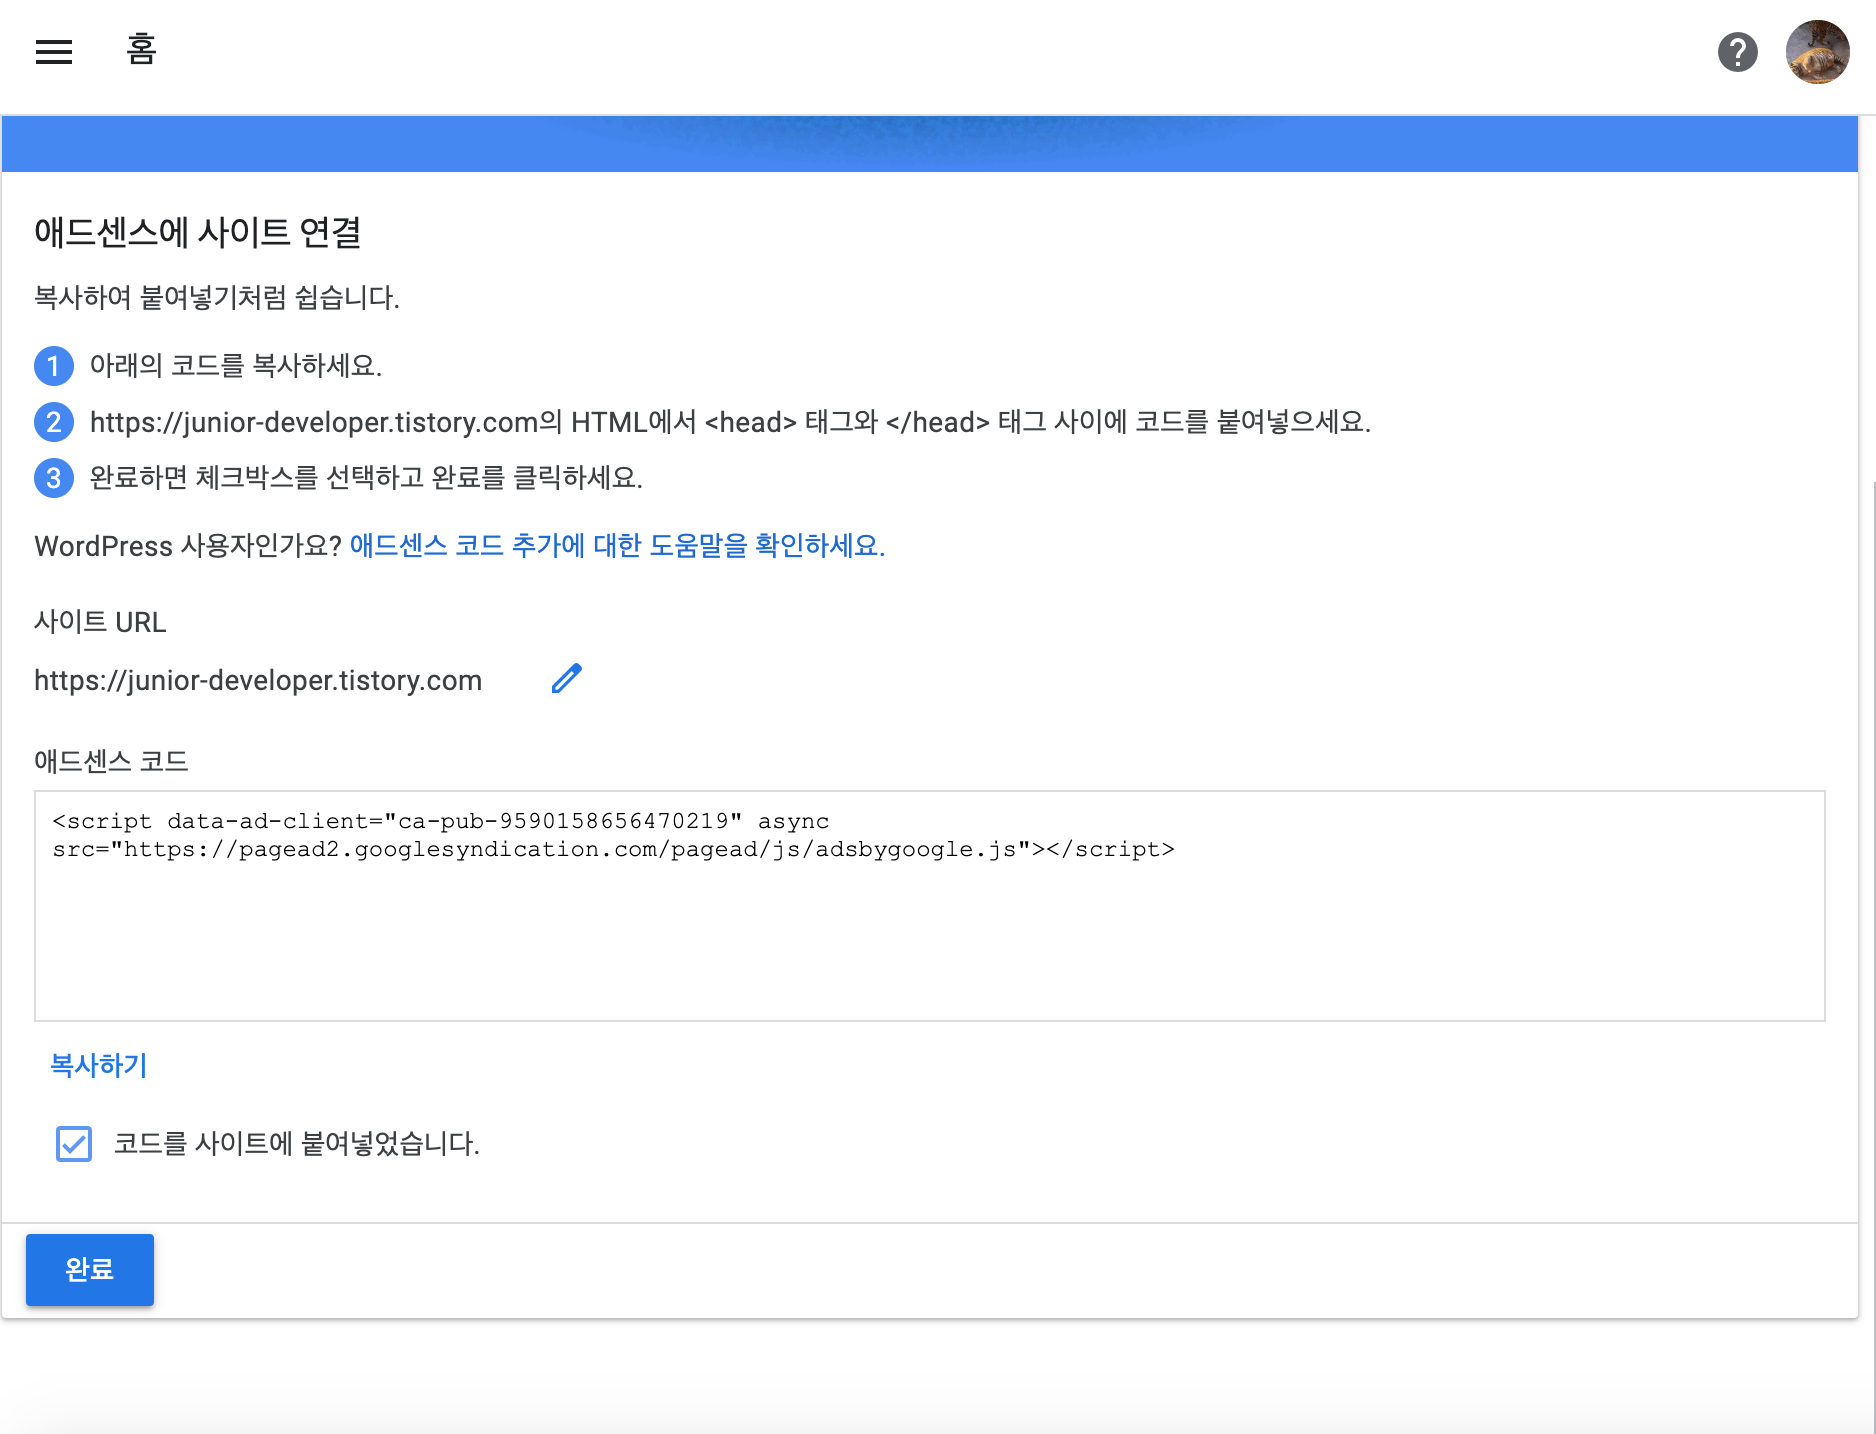Edit site URL with pencil icon
The width and height of the screenshot is (1876, 1434).
click(x=566, y=679)
